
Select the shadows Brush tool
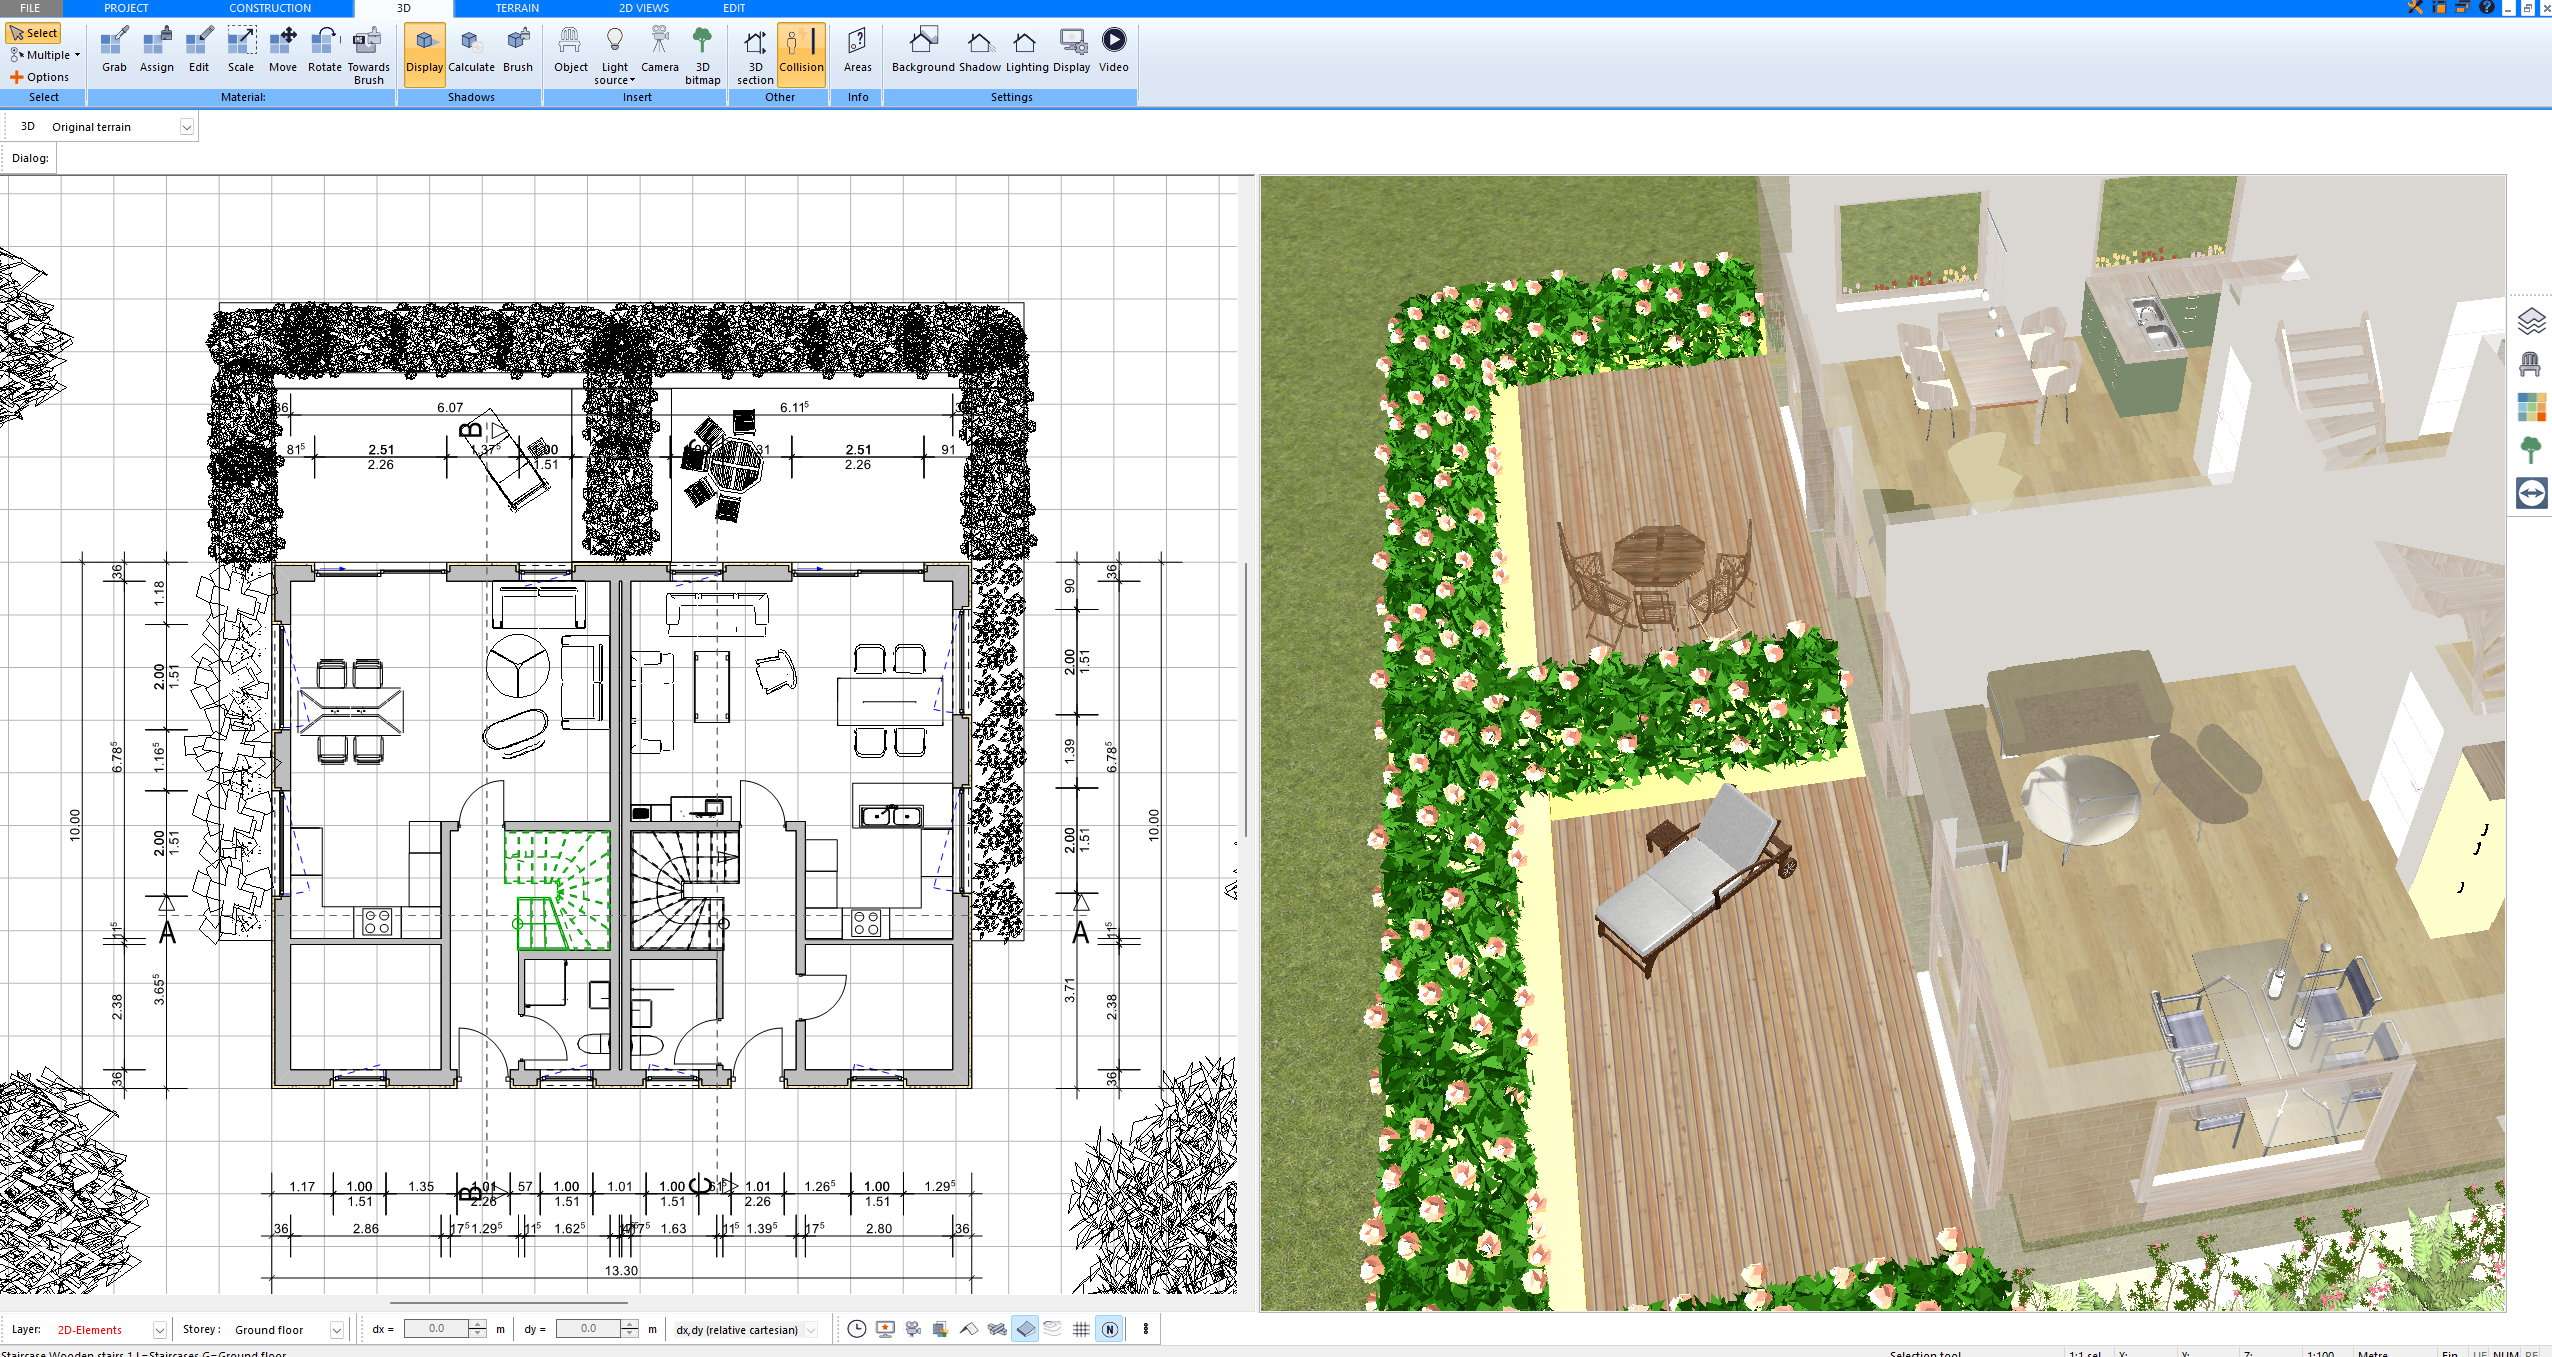tap(517, 51)
